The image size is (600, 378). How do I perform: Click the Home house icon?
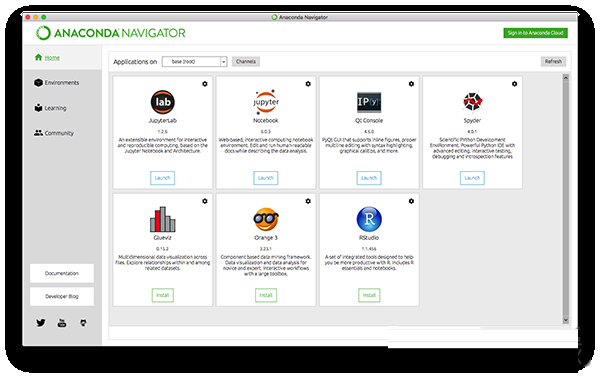pos(38,57)
